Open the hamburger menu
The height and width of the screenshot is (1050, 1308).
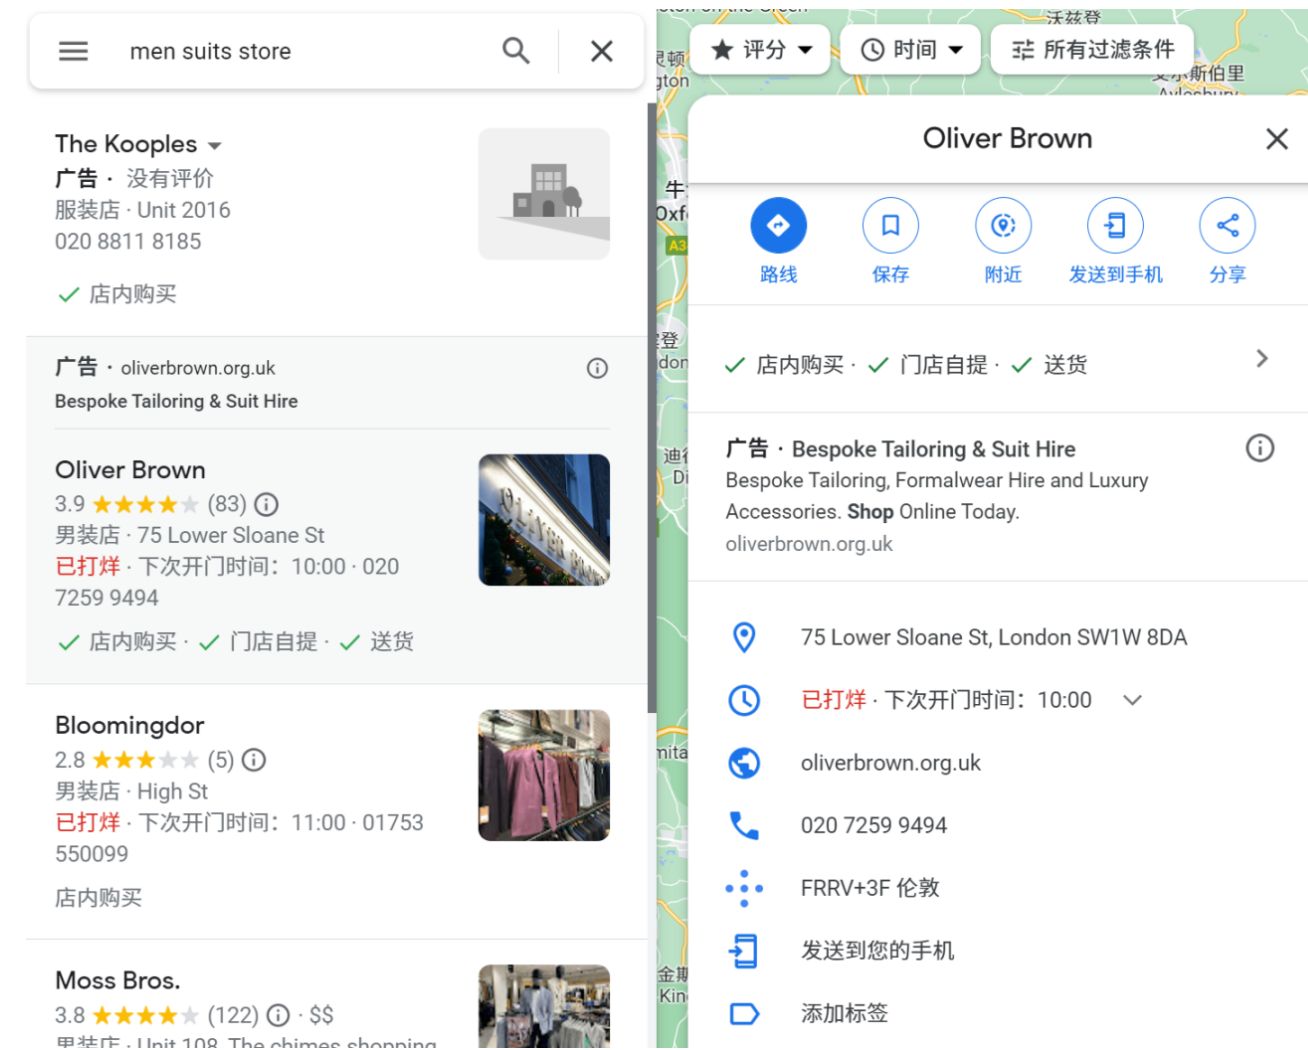click(73, 50)
